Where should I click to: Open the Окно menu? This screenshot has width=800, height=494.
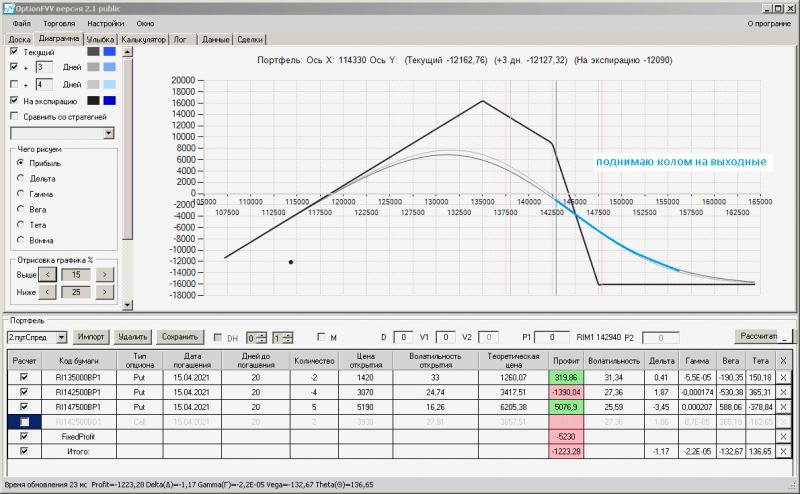pos(145,23)
